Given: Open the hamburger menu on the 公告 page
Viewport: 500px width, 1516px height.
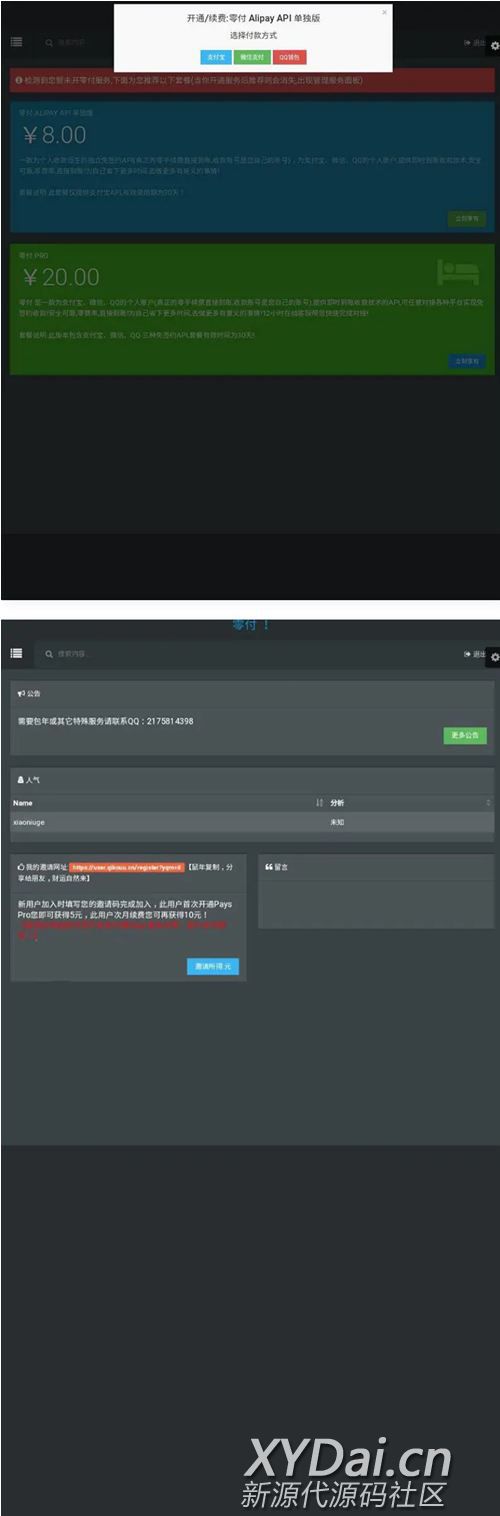Looking at the screenshot, I should point(16,653).
